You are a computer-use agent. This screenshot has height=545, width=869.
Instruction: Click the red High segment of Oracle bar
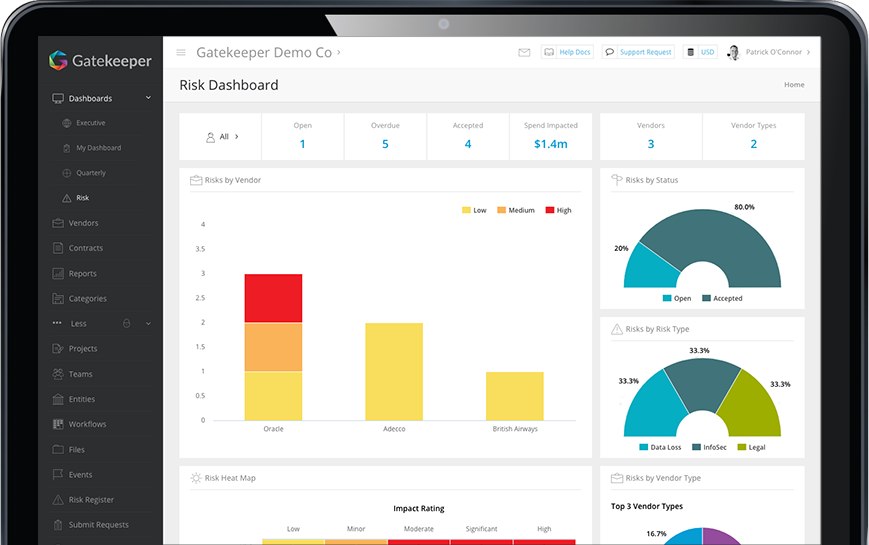[x=273, y=298]
